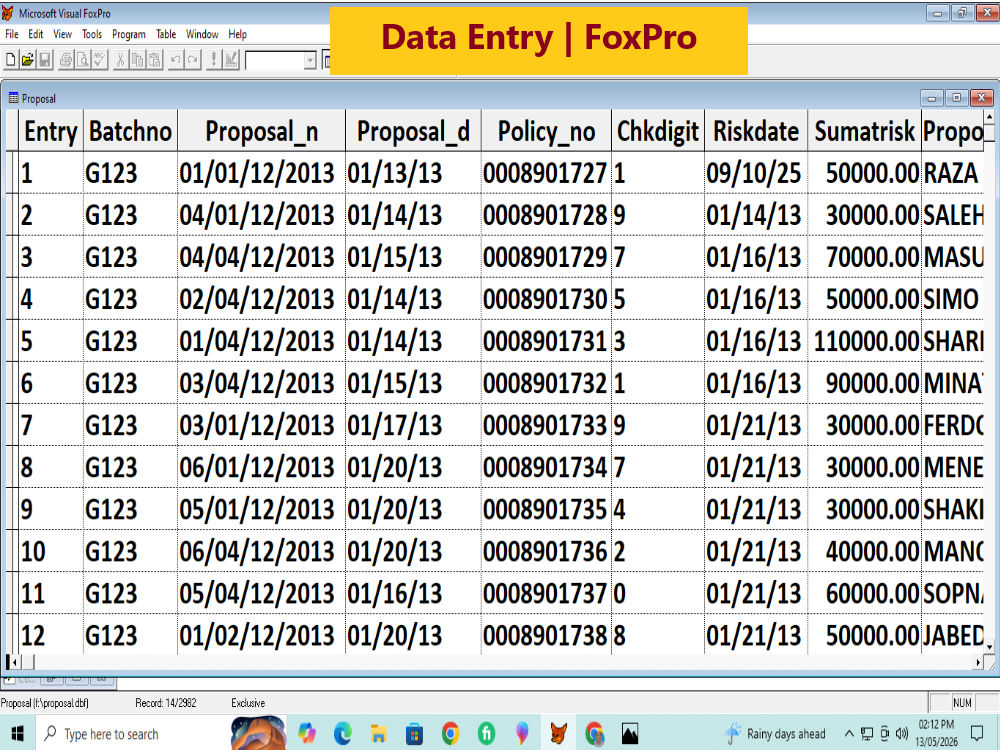Click the Run exclamation mark icon

[x=214, y=60]
